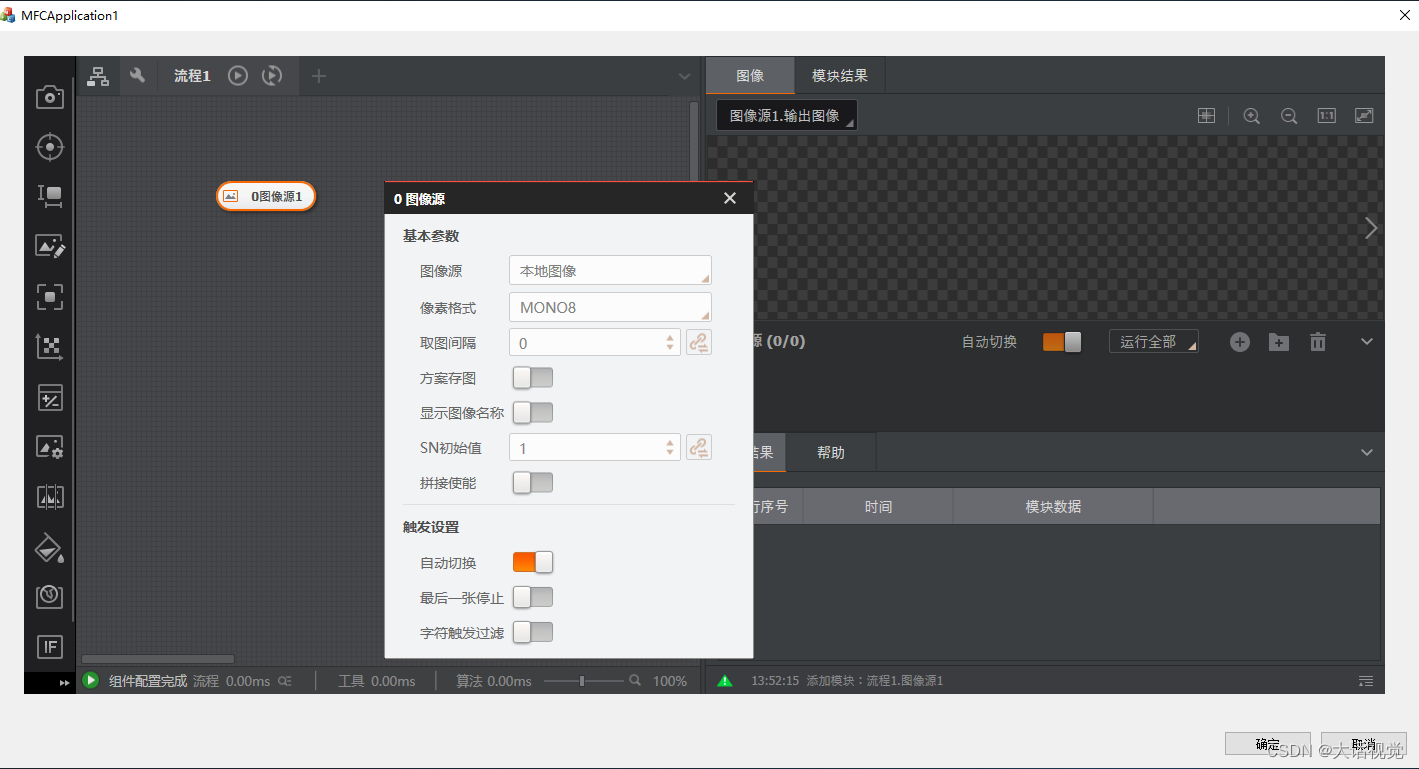The height and width of the screenshot is (769, 1419).
Task: Expand the flow tab list chevron
Action: pos(685,76)
